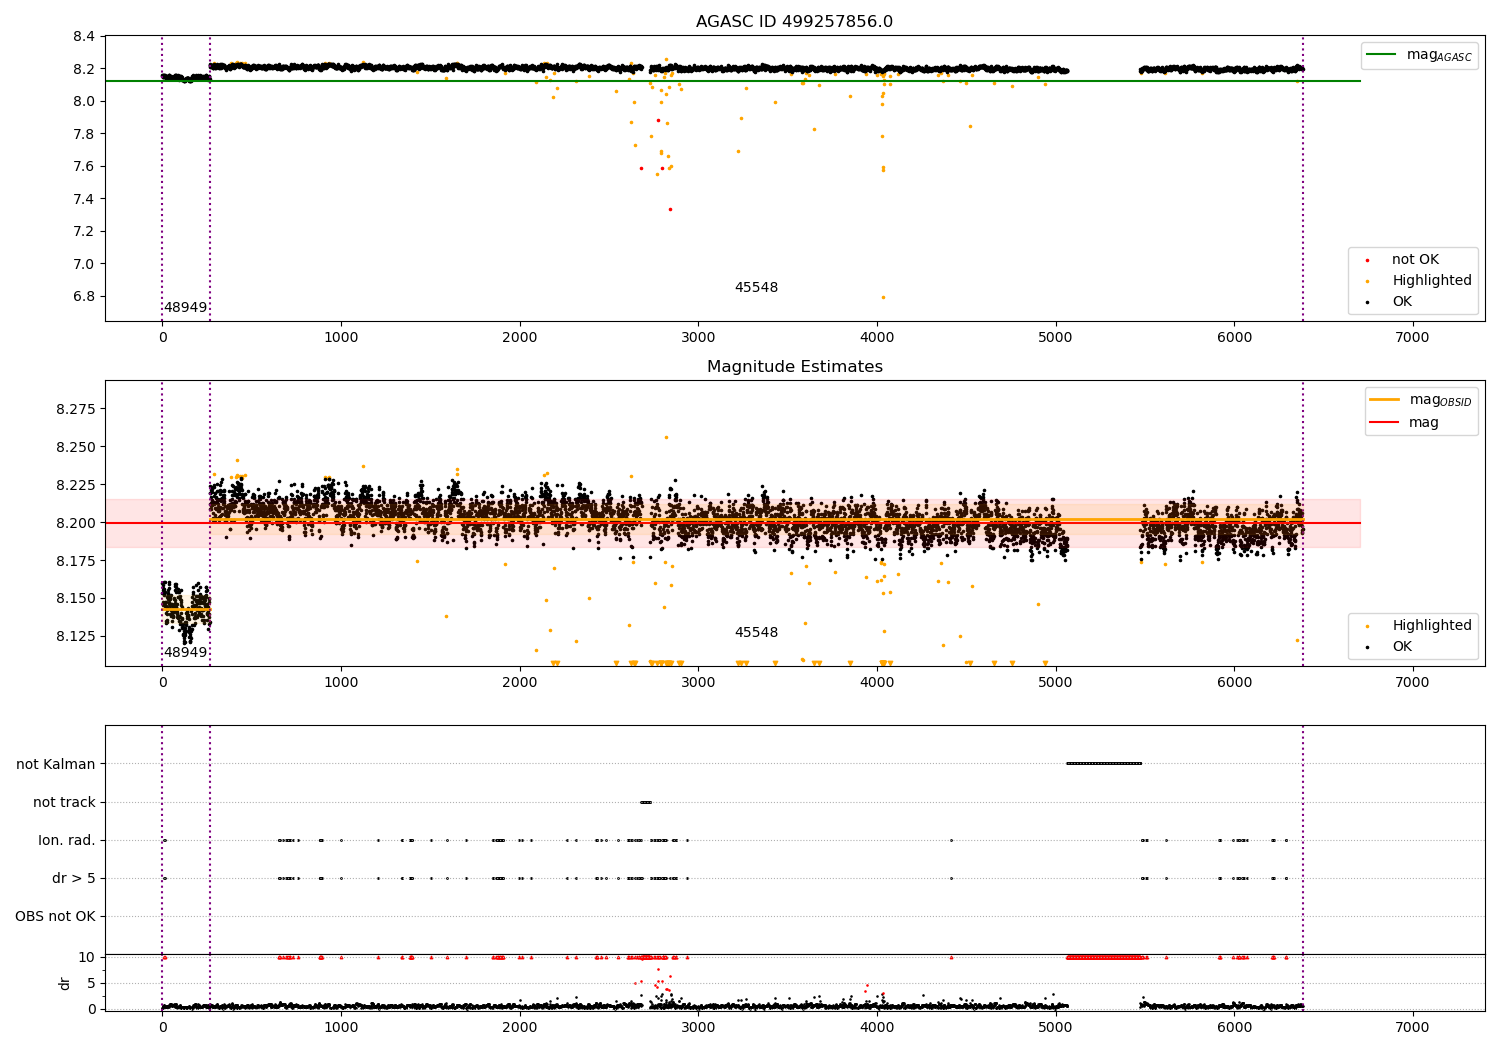This screenshot has height=1050, width=1500.
Task: Click the 8.150 y-axis tick label
Action: 76,599
